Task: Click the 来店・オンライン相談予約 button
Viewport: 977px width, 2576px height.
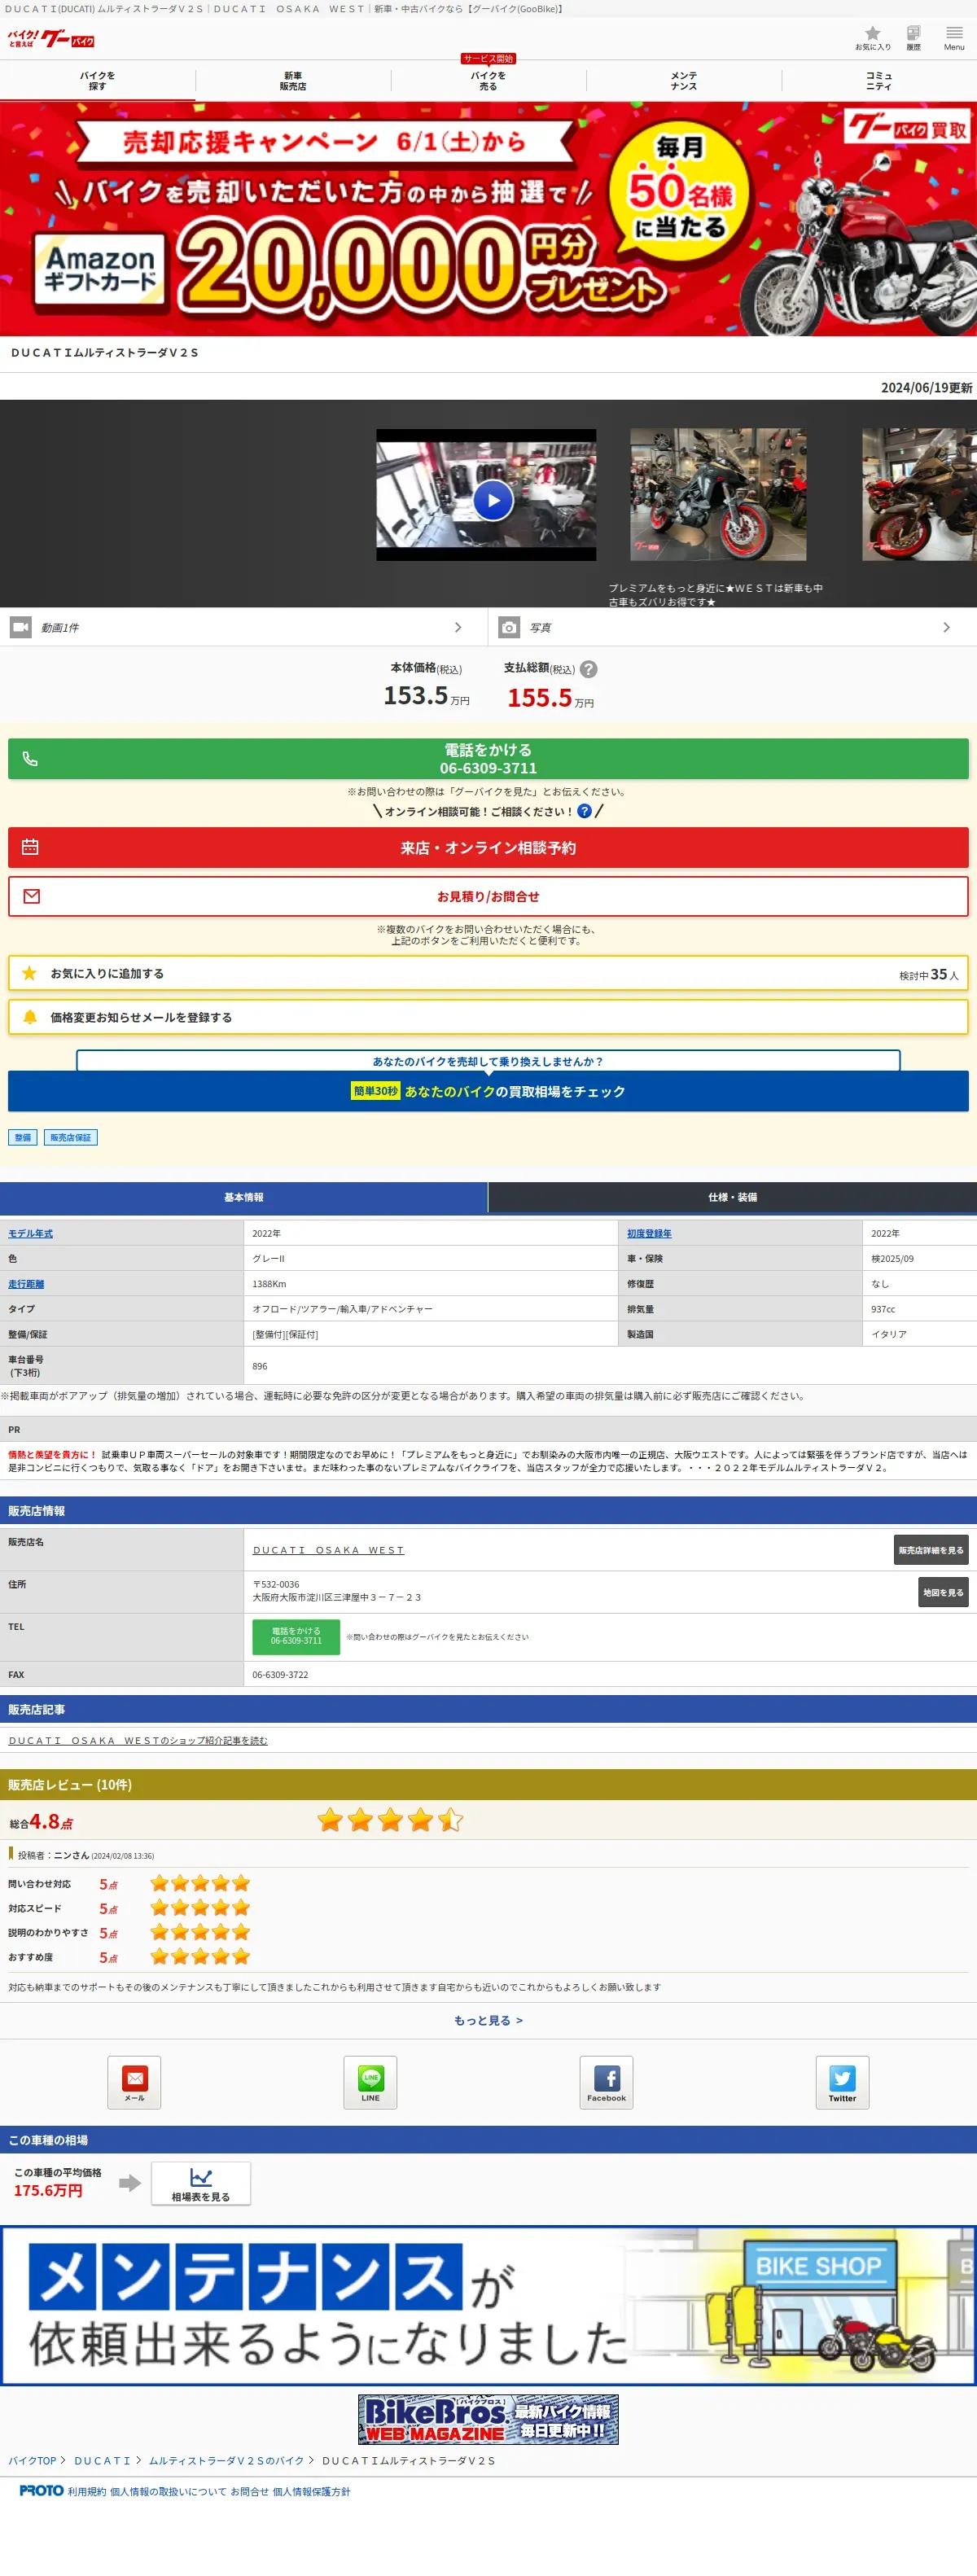Action: [488, 847]
